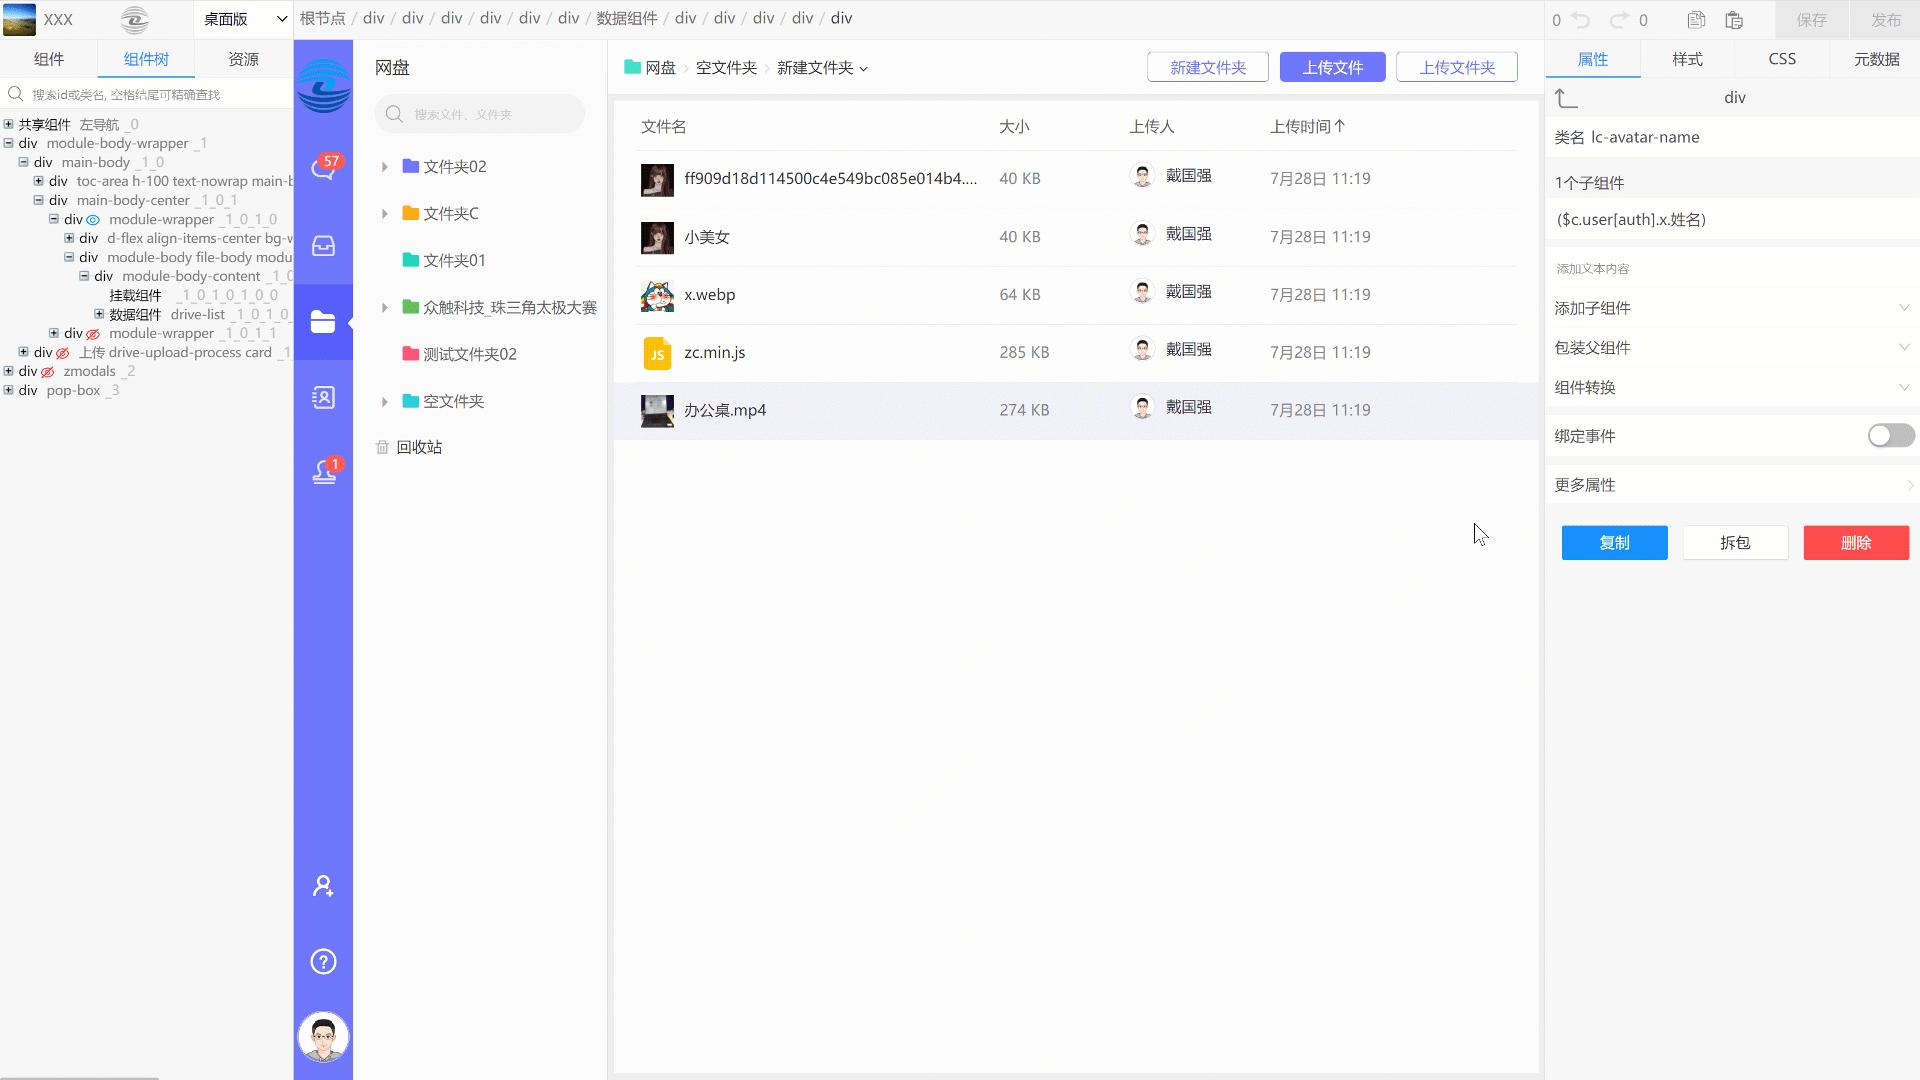Expand the 共享组件 左导航 node

(x=8, y=124)
